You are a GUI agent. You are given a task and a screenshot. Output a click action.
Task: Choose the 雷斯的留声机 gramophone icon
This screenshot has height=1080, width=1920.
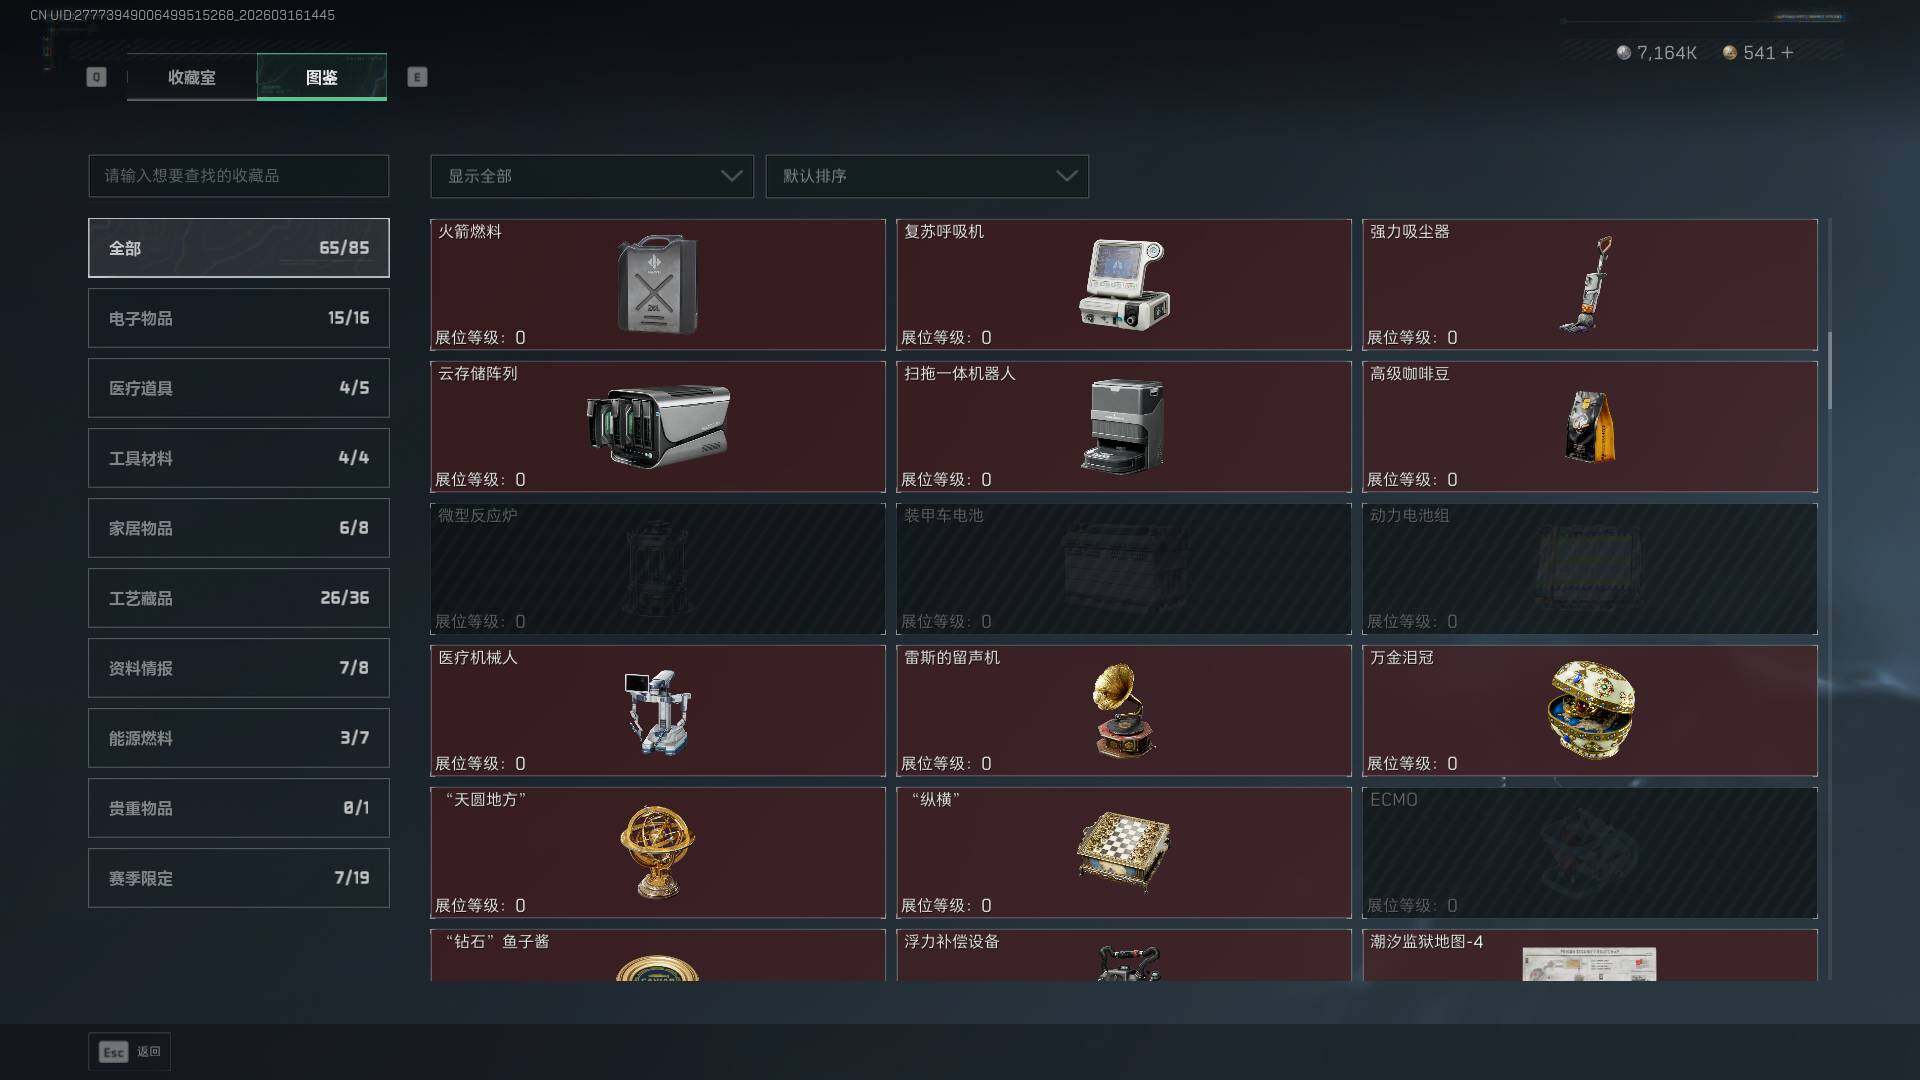pyautogui.click(x=1124, y=711)
